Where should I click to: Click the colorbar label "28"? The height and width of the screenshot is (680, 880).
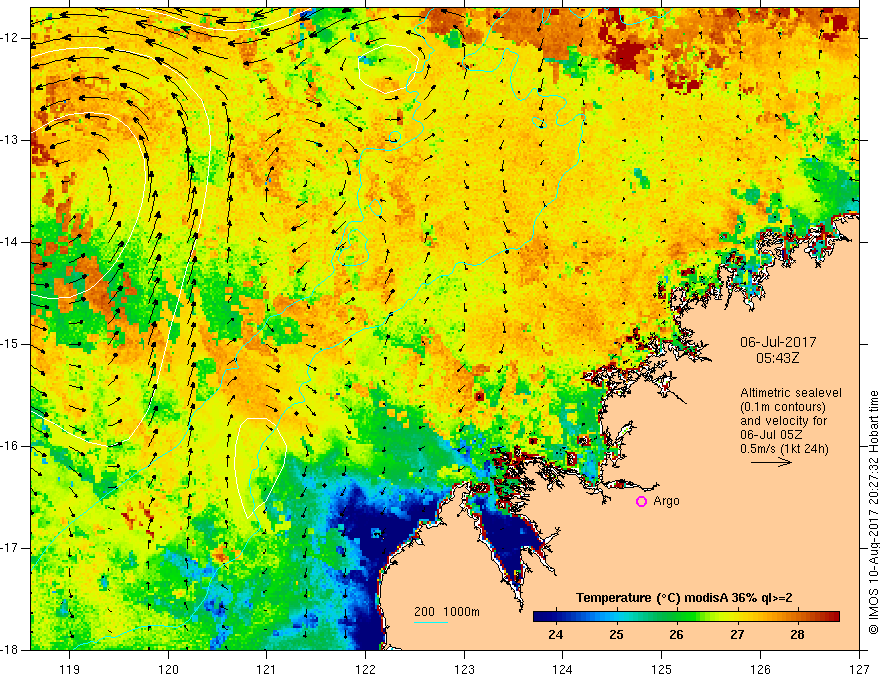[797, 635]
